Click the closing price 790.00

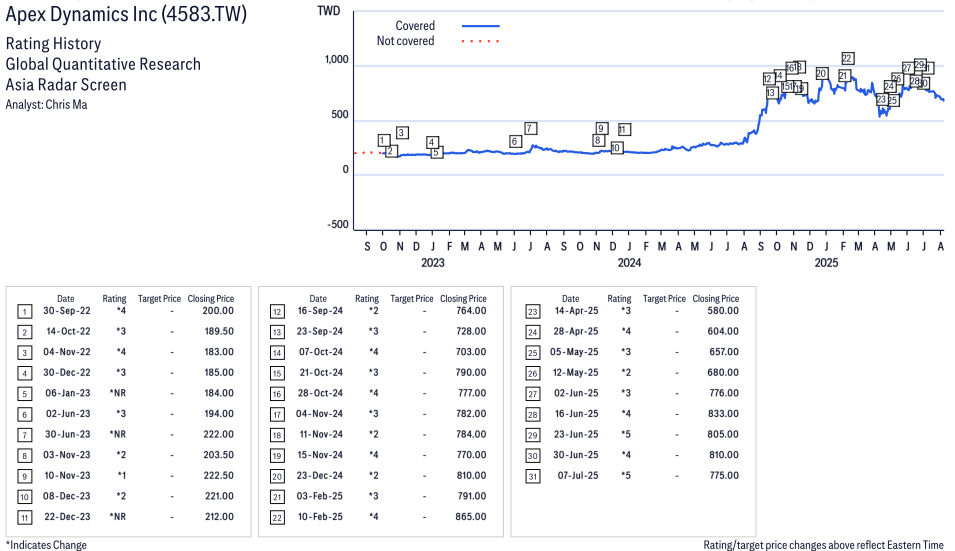[x=471, y=373]
